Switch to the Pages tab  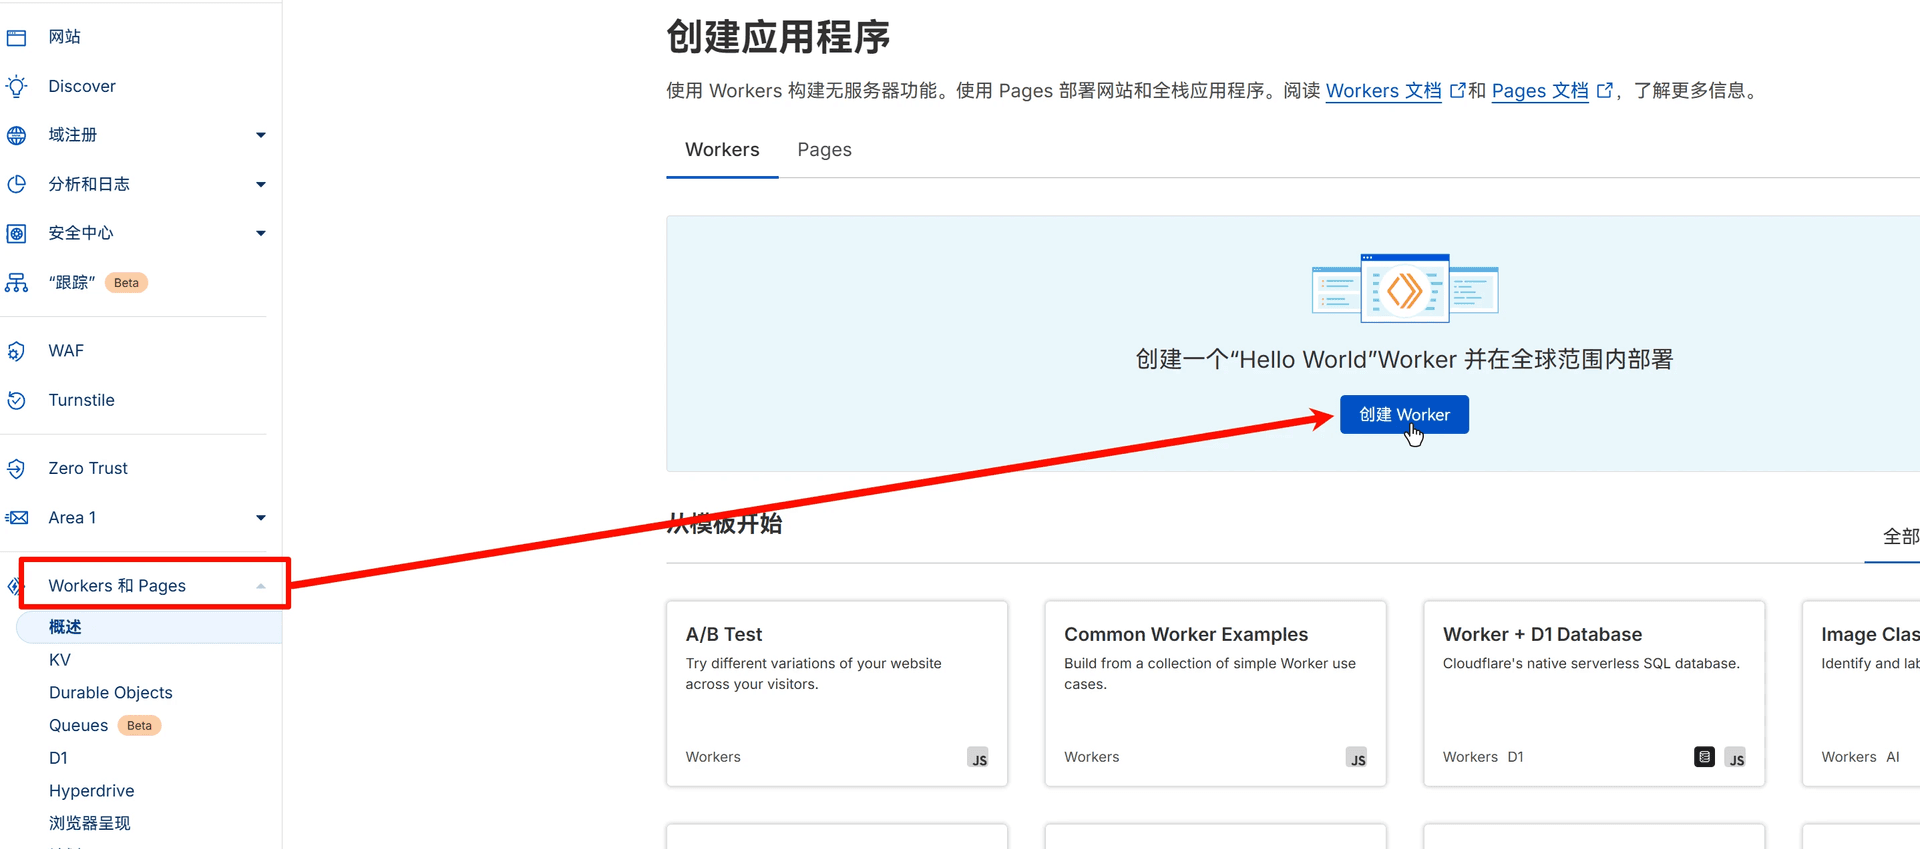(824, 150)
